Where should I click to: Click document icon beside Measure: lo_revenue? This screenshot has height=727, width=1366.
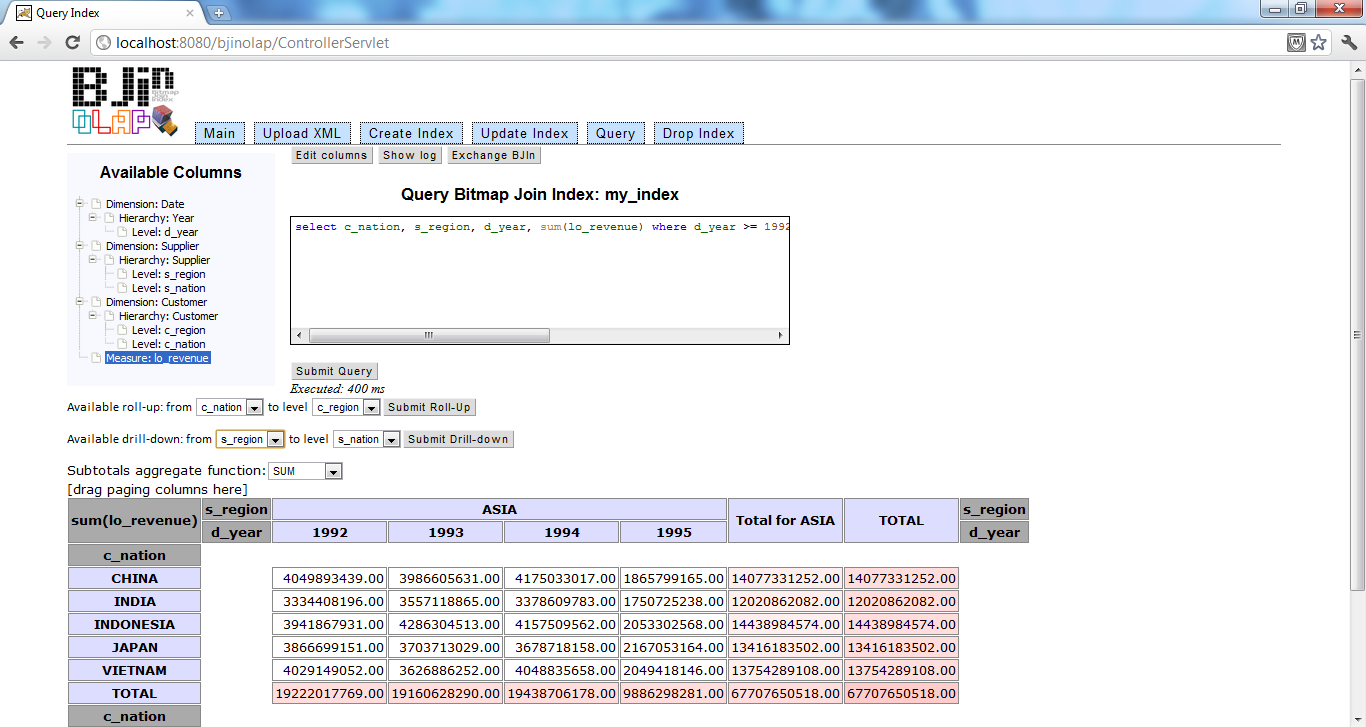[97, 358]
